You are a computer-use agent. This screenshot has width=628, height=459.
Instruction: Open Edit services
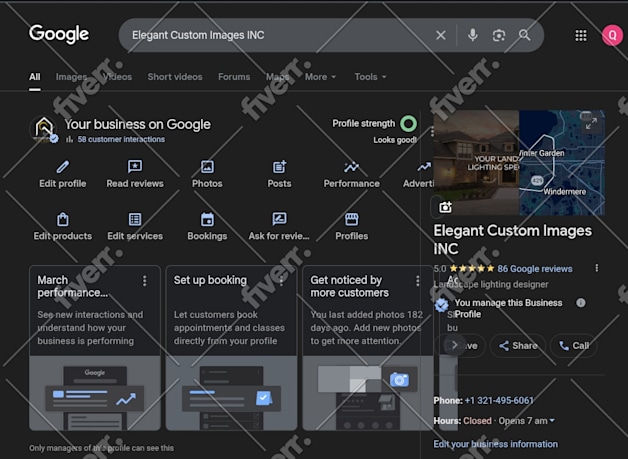point(135,227)
